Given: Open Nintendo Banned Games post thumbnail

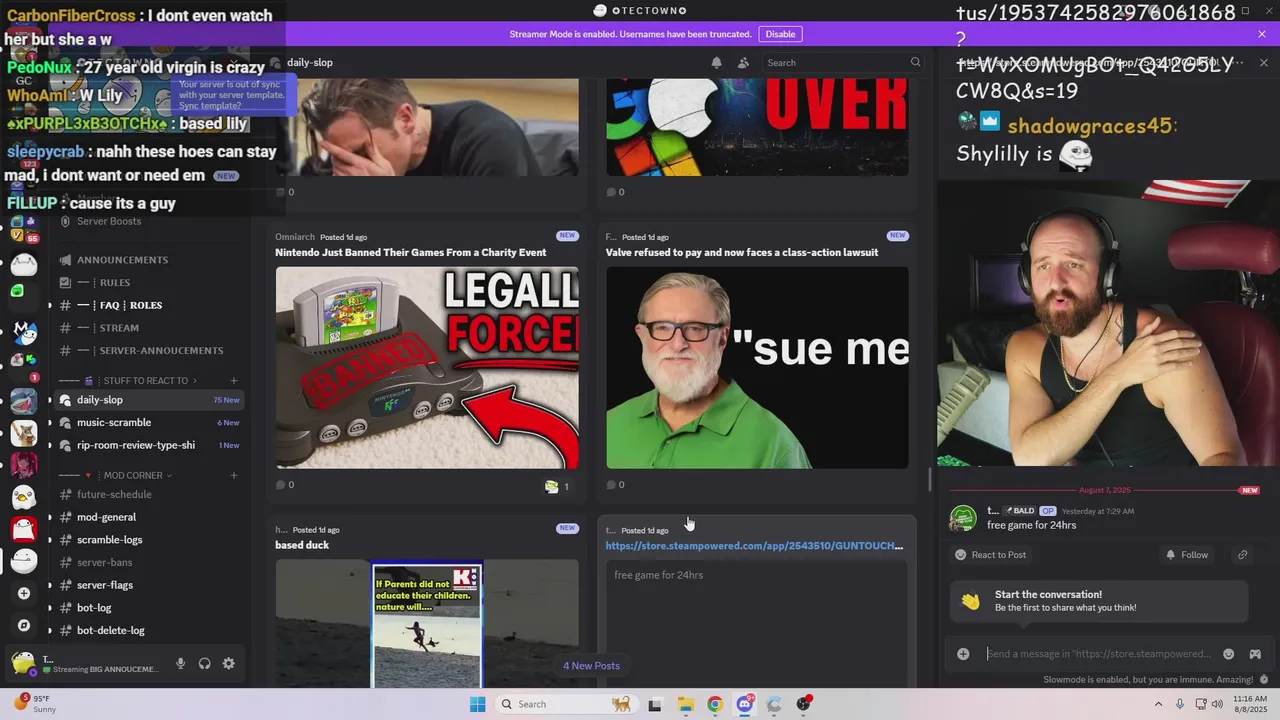Looking at the screenshot, I should [x=427, y=367].
